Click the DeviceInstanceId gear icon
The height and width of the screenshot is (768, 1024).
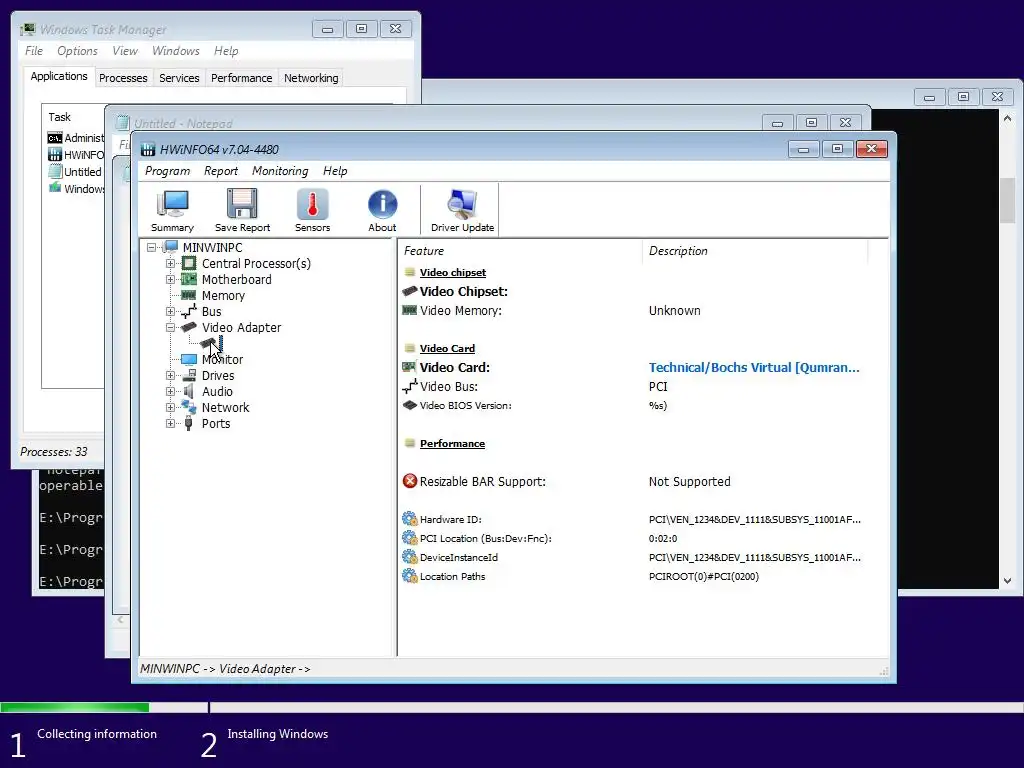coord(409,557)
